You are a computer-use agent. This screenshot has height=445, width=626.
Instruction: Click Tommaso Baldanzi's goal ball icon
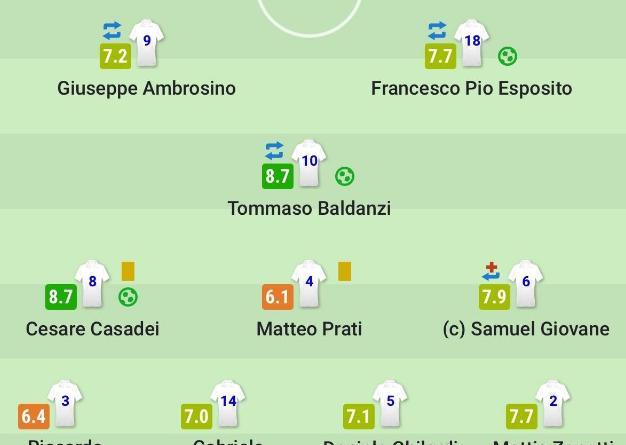point(345,176)
